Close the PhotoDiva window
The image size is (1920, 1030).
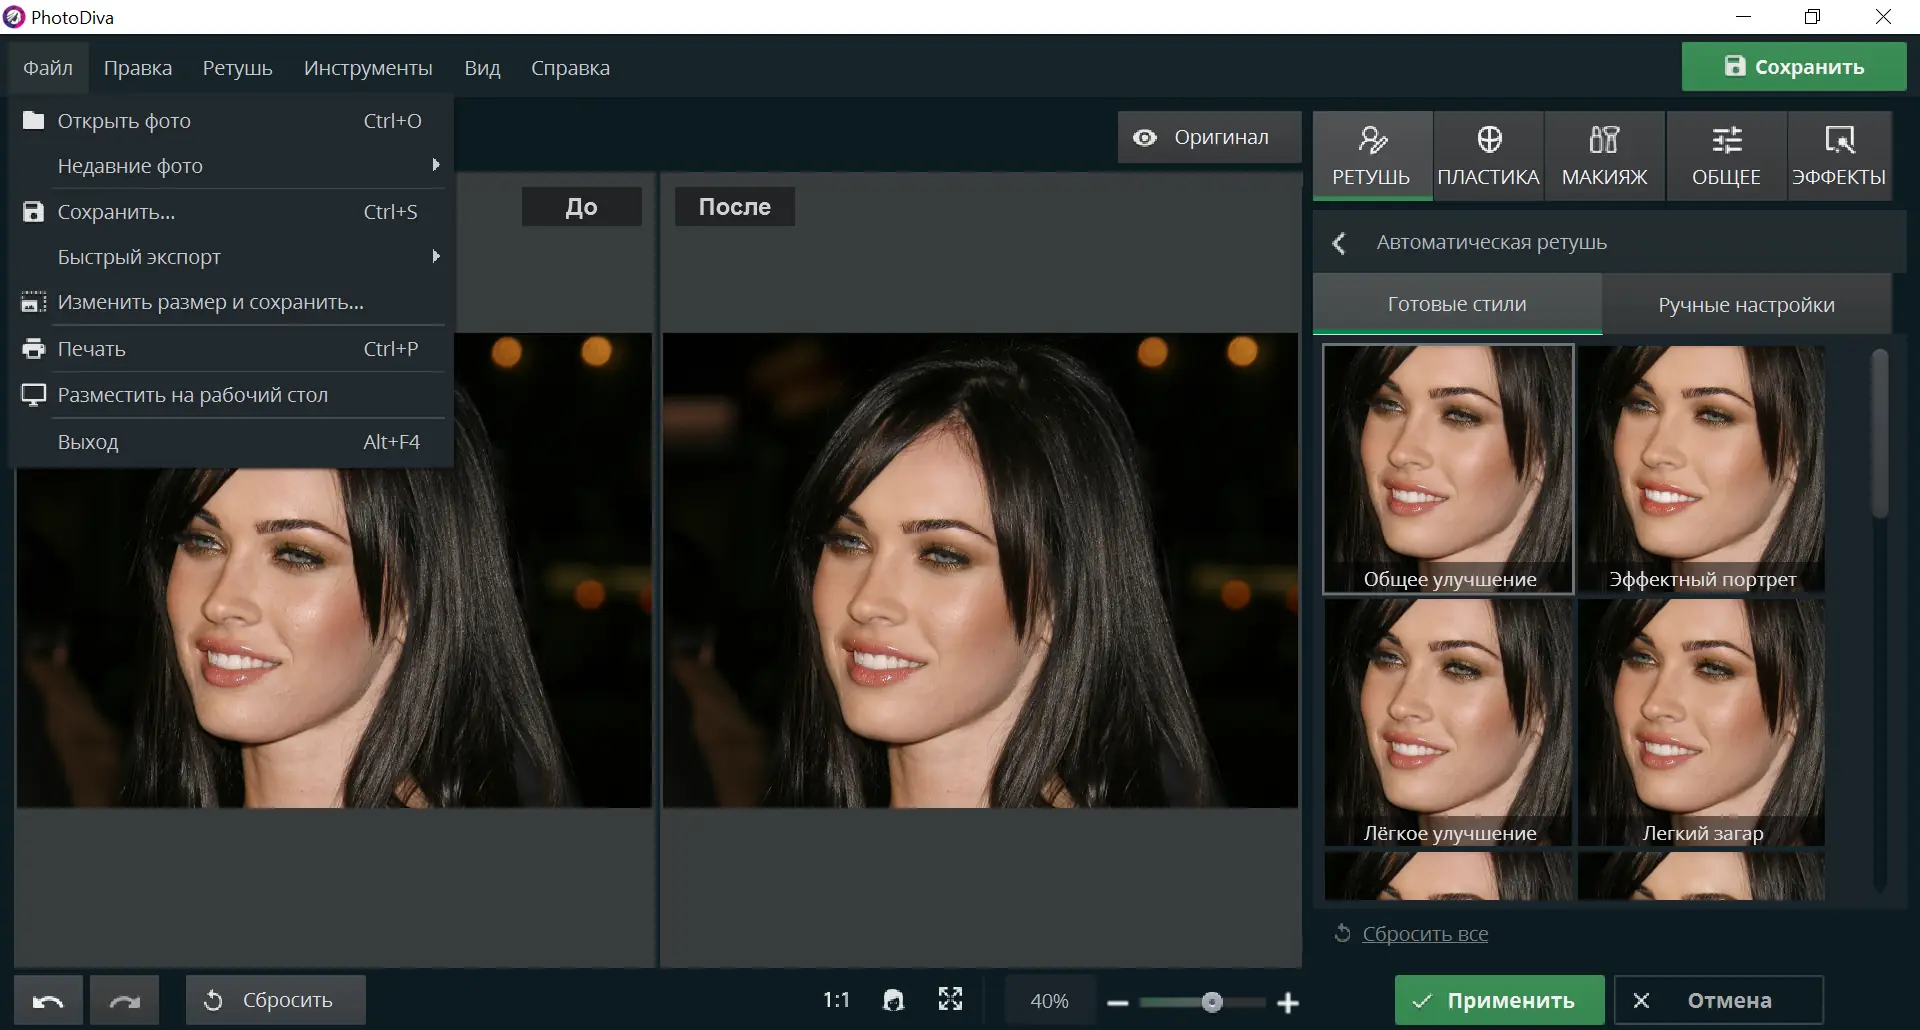(1883, 17)
